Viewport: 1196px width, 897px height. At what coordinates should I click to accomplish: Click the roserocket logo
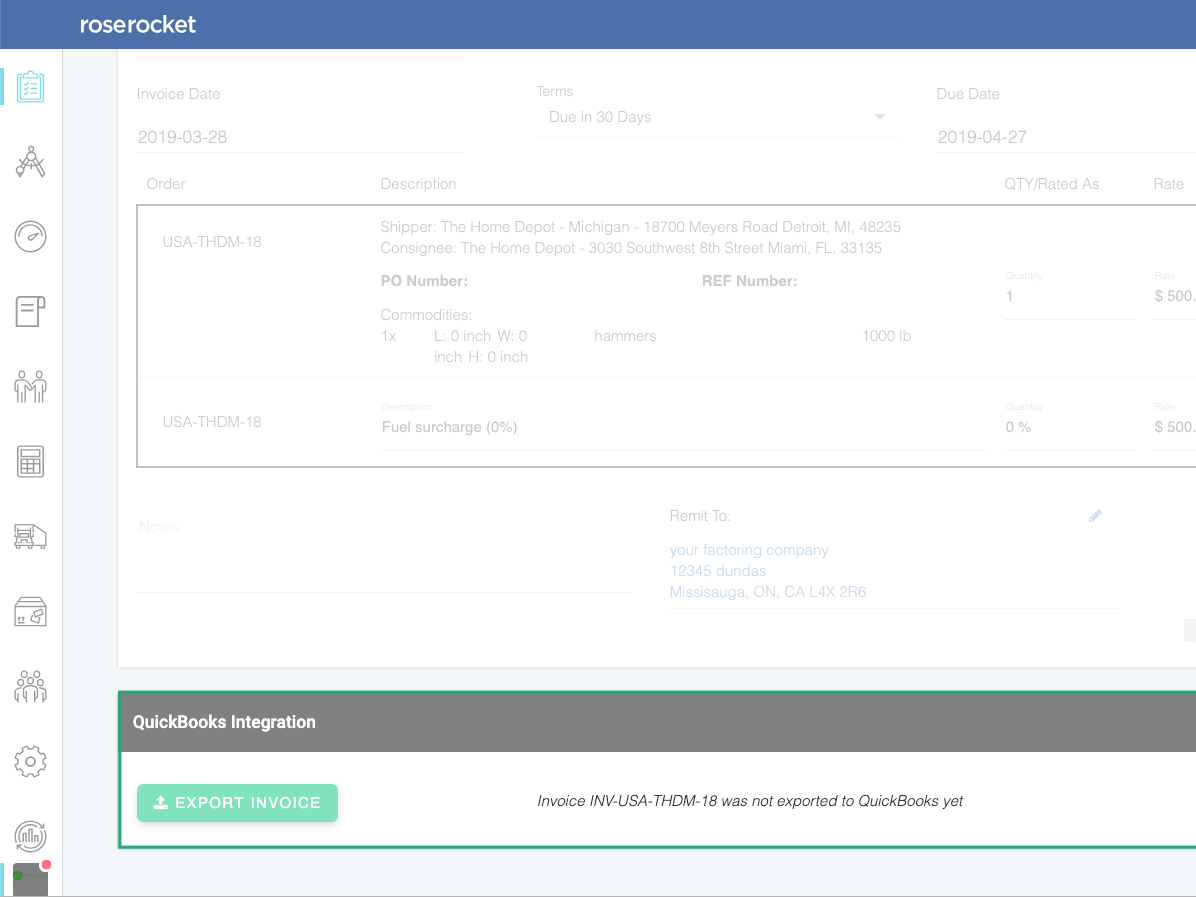138,24
